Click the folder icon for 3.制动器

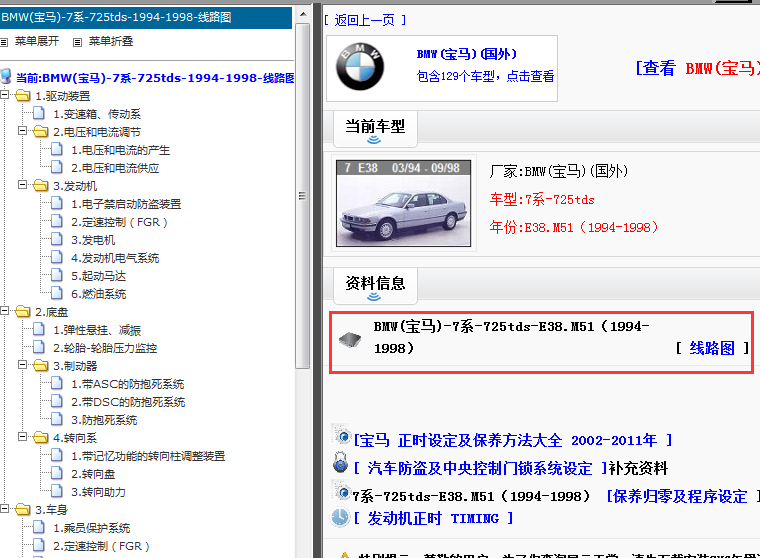[x=41, y=365]
